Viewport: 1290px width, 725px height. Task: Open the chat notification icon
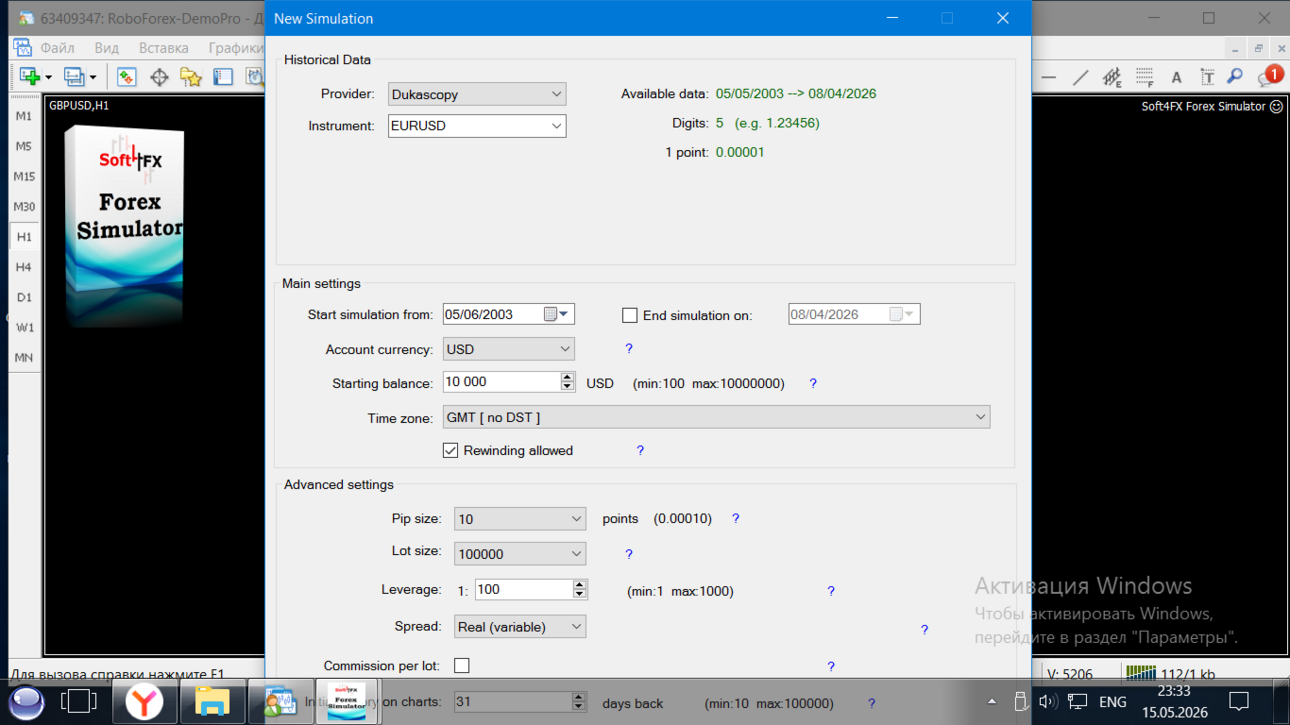point(1270,77)
